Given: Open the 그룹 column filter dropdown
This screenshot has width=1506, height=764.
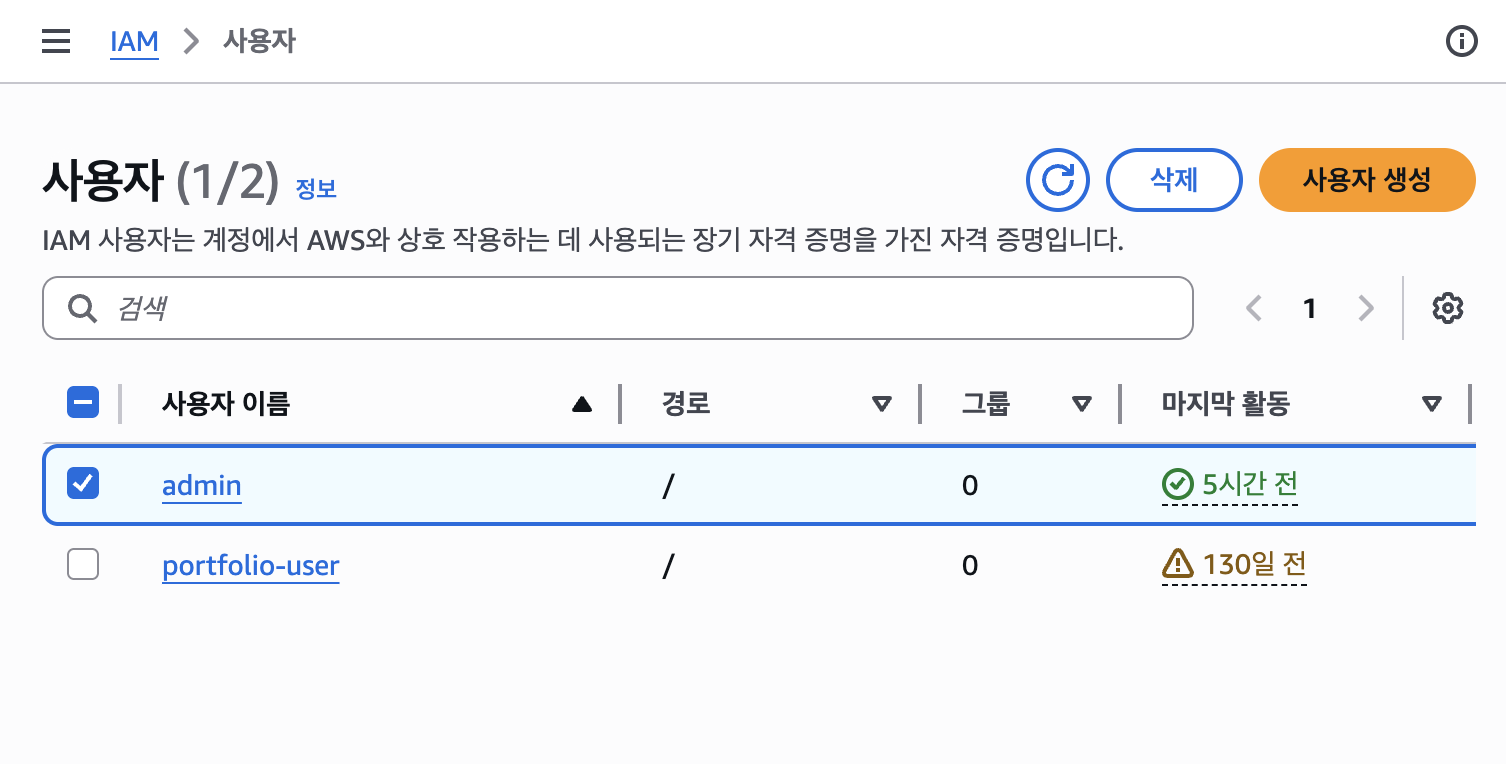Looking at the screenshot, I should 1082,403.
